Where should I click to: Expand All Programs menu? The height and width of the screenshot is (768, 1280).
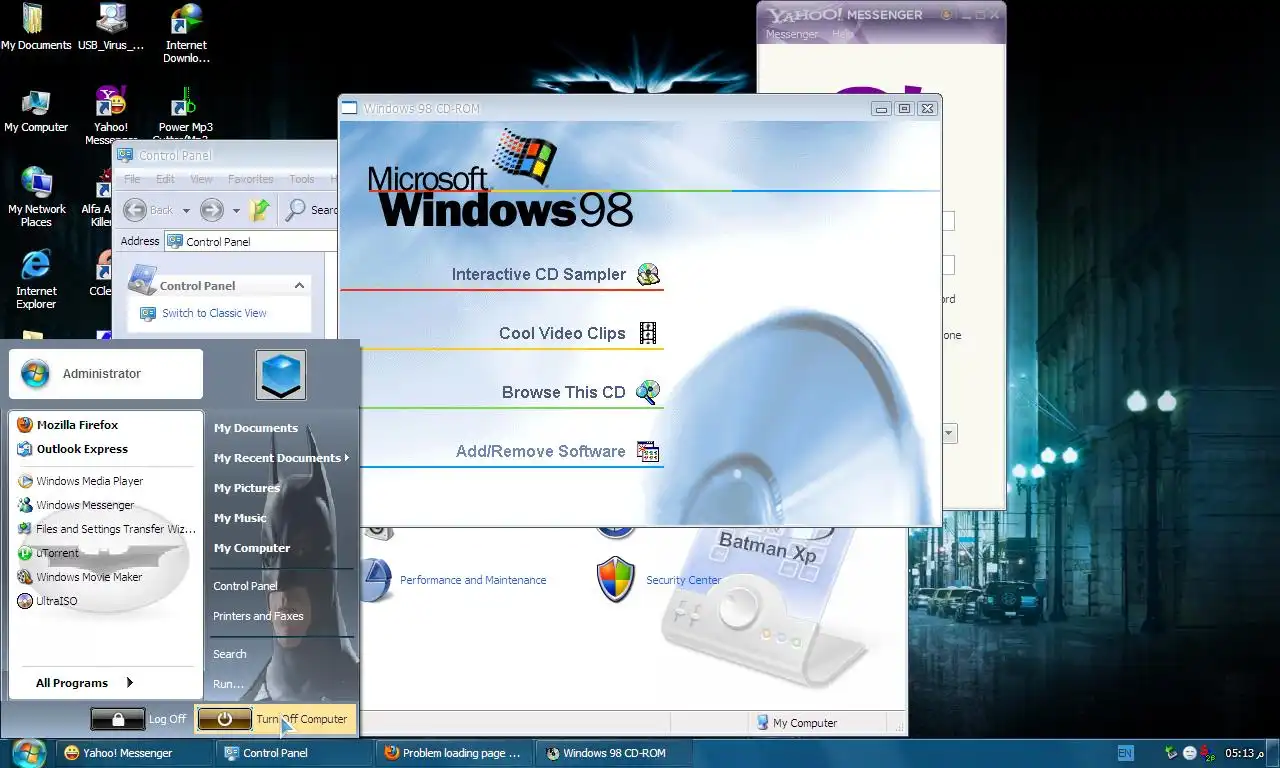pos(84,683)
